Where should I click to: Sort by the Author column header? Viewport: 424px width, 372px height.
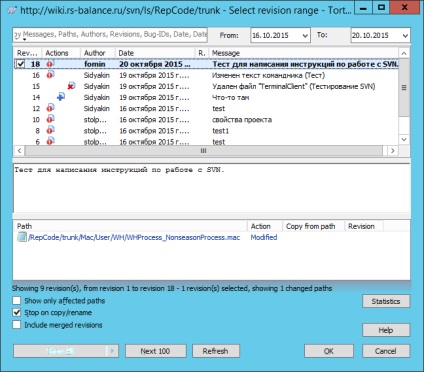pos(98,53)
